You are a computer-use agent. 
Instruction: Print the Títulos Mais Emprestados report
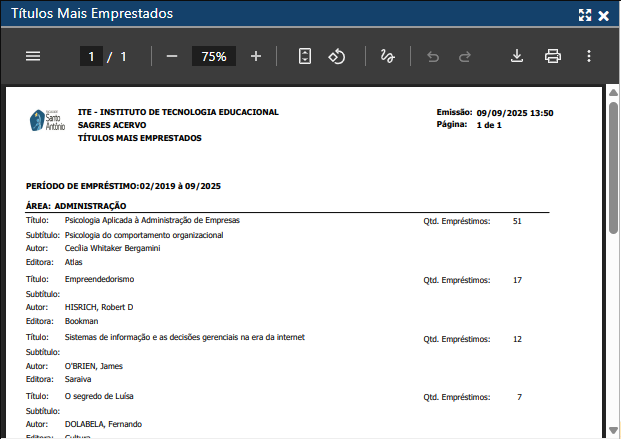click(553, 57)
